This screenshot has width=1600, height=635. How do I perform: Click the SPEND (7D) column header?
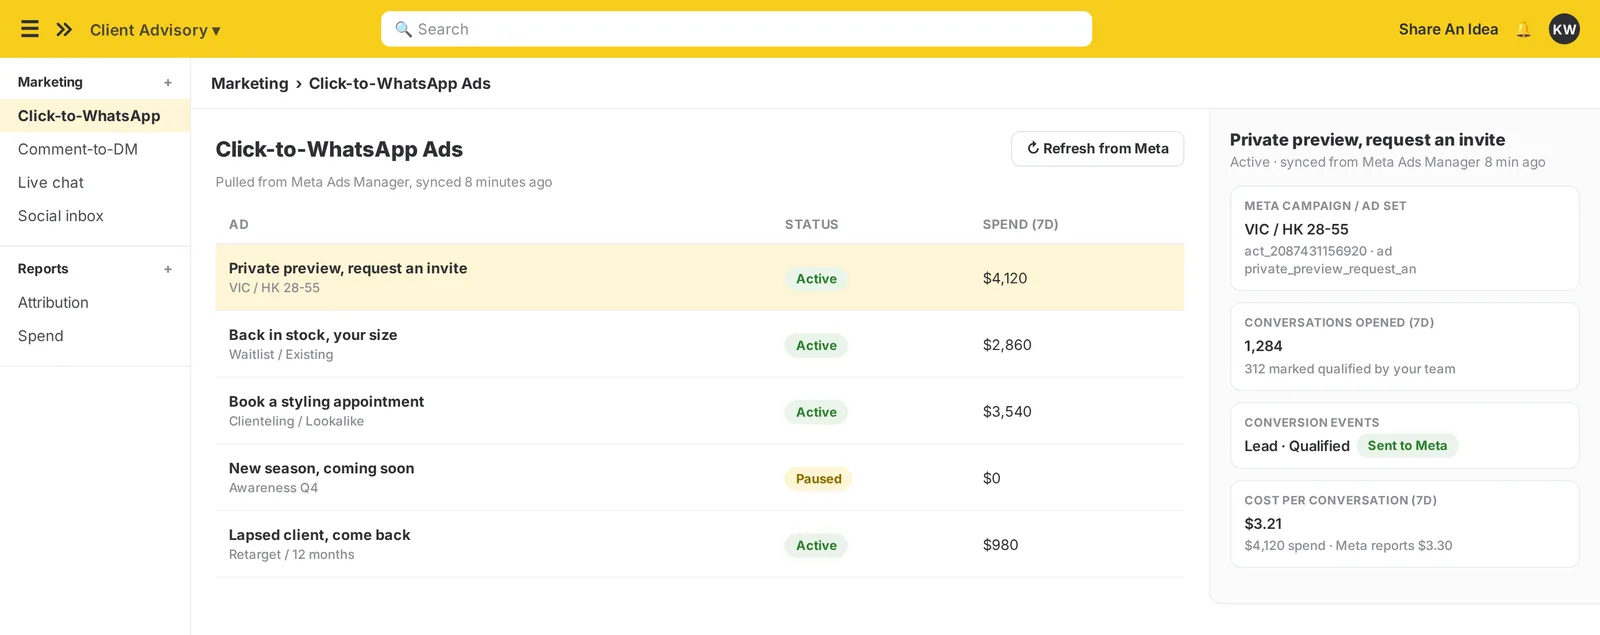(x=1020, y=225)
